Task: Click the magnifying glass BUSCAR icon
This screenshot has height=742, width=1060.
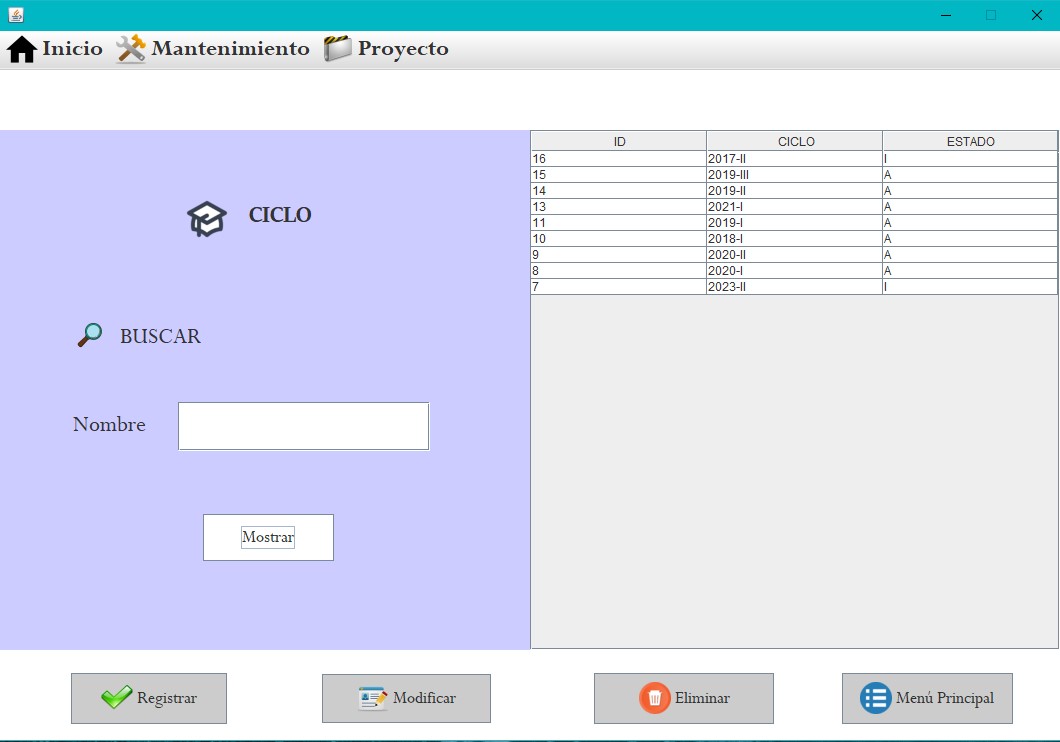Action: [90, 335]
